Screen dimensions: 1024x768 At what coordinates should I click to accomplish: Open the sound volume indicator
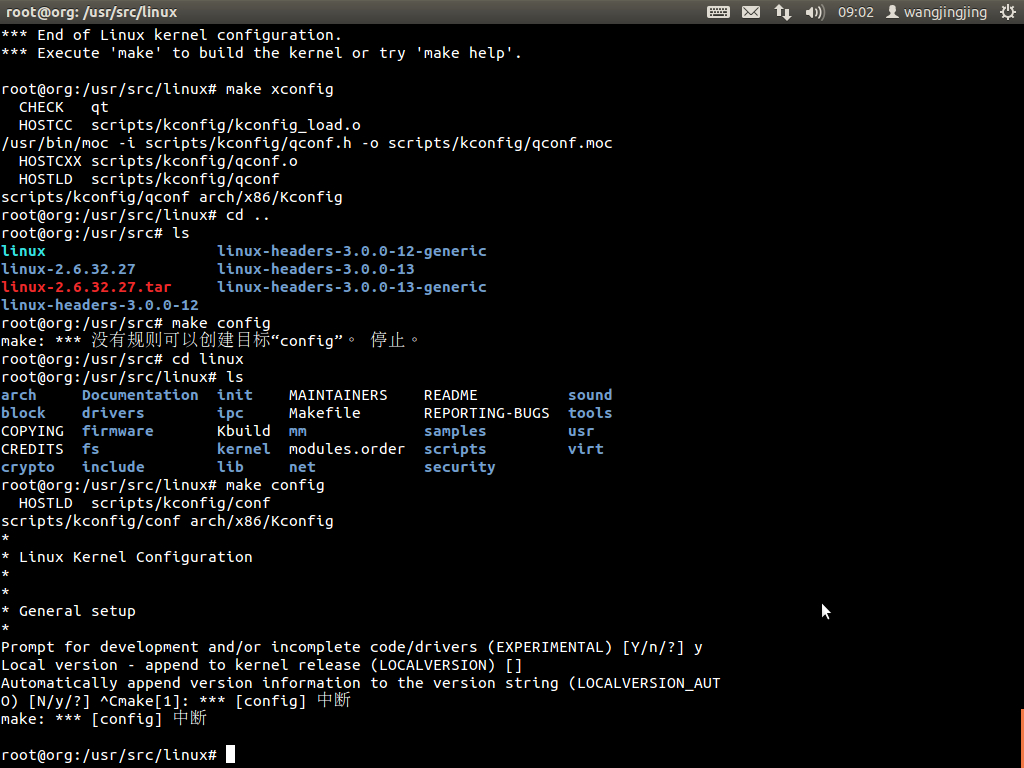tap(815, 12)
